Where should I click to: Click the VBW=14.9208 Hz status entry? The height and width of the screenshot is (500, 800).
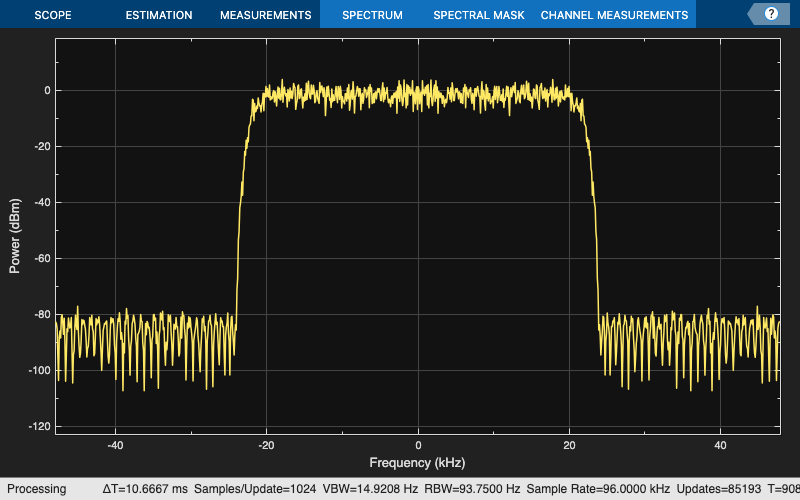(370, 489)
